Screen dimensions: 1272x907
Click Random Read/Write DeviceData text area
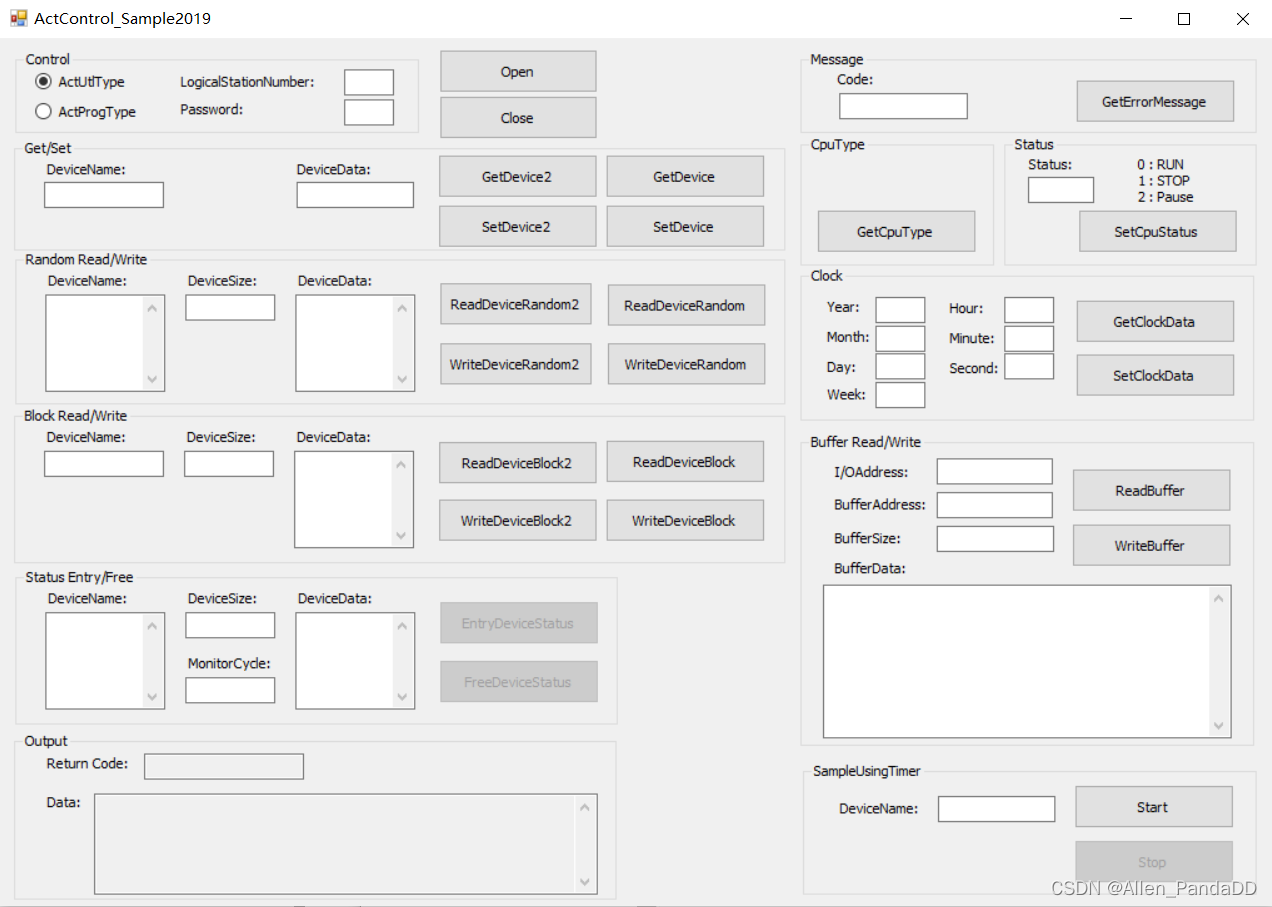click(355, 343)
